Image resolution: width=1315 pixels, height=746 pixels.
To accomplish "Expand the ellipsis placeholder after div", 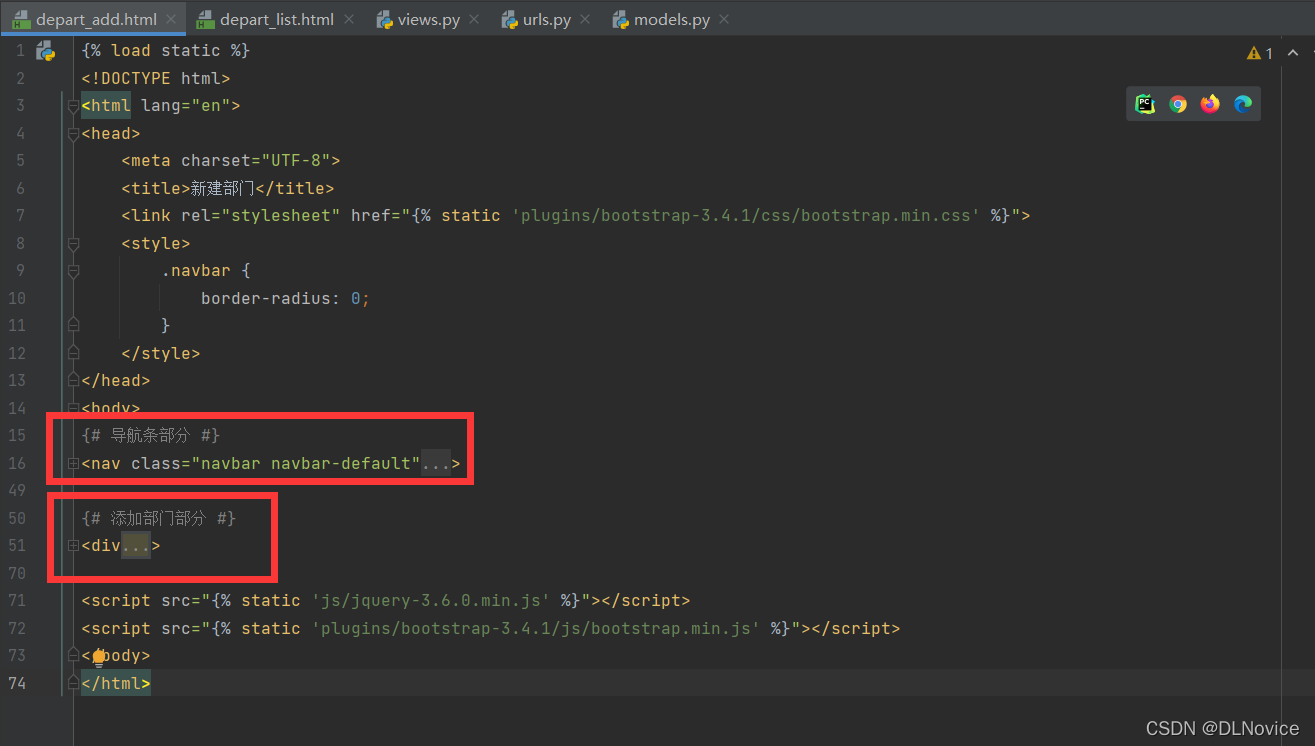I will pos(136,546).
